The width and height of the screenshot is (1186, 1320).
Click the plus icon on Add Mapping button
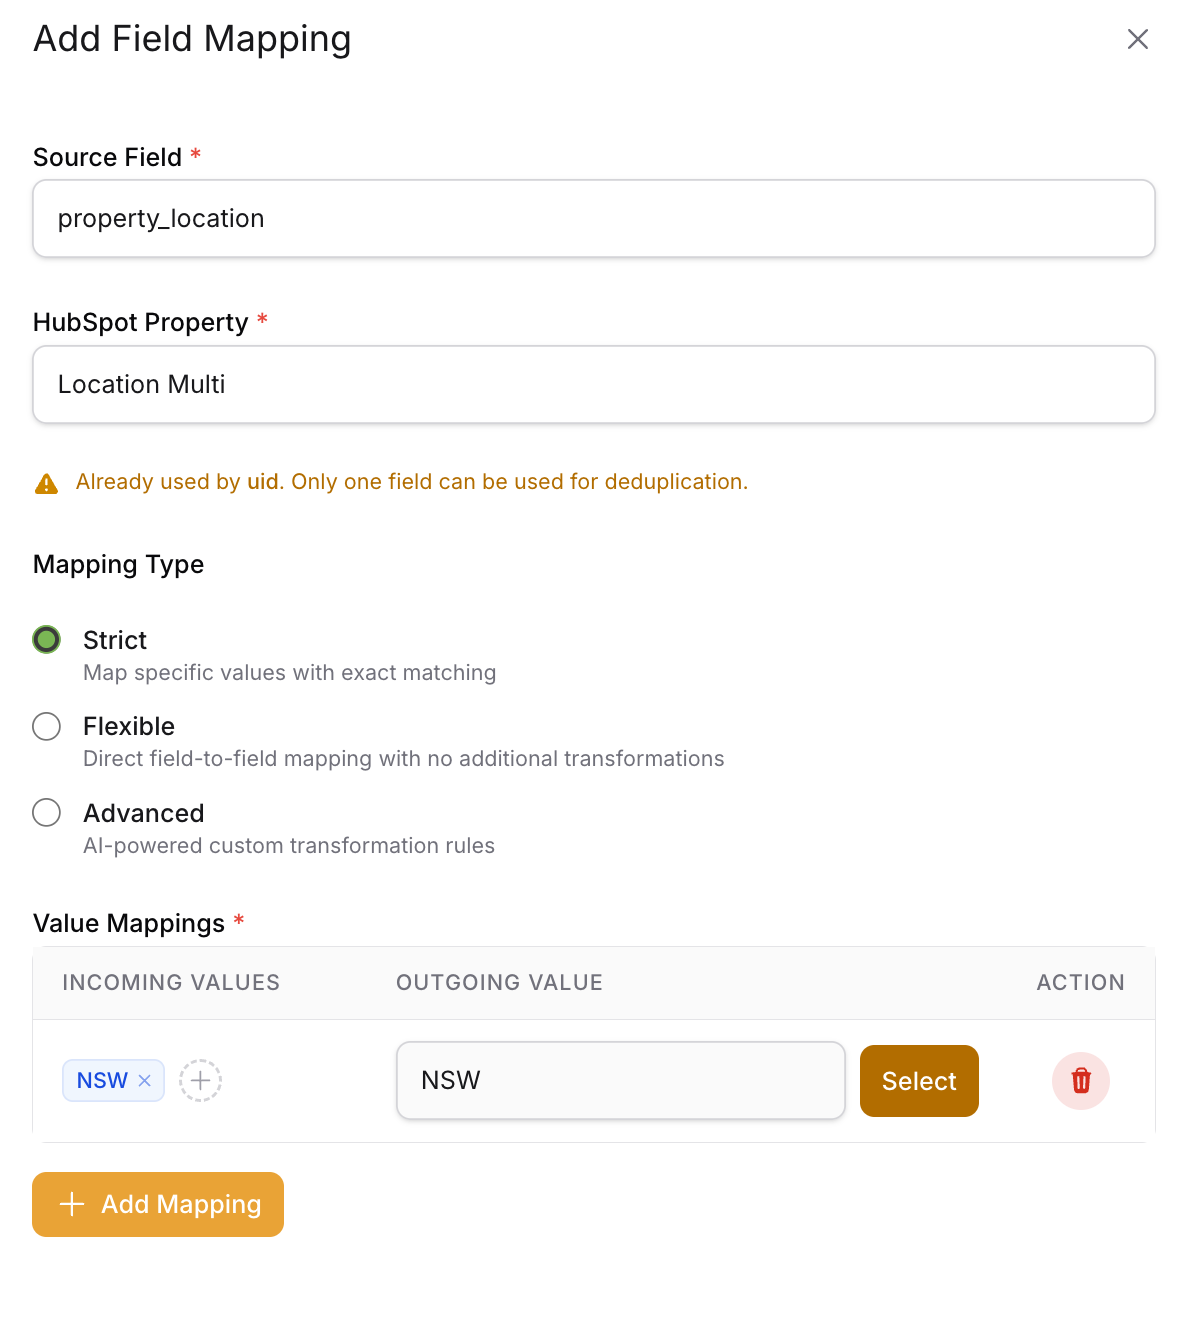[x=71, y=1204]
